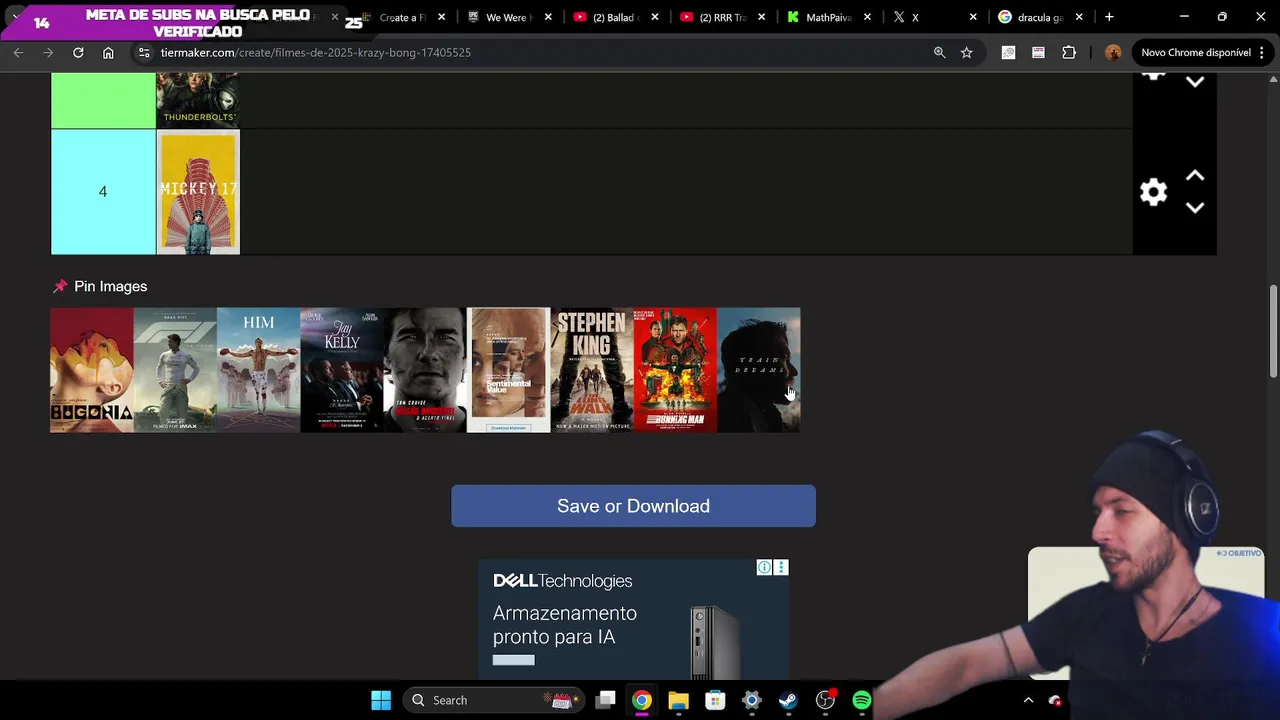Click the ad info icon
Screen dimensions: 1280x720
(764, 568)
